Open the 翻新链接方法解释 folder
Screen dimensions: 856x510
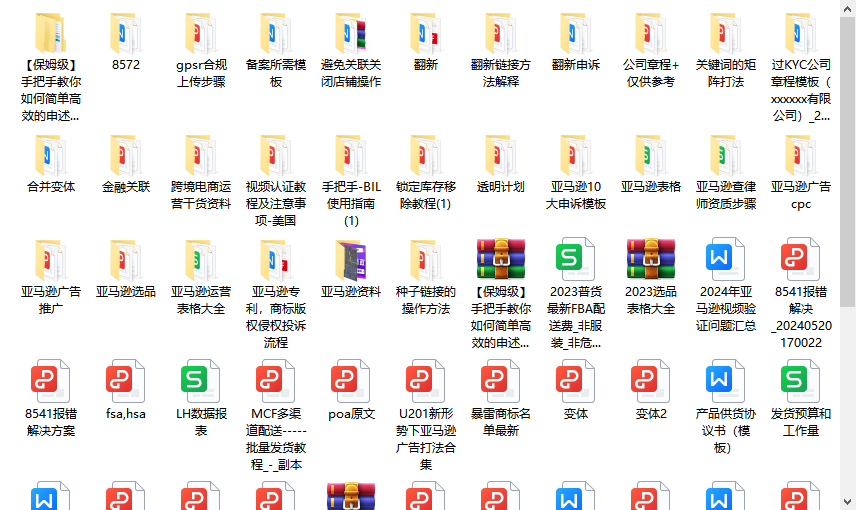click(501, 34)
